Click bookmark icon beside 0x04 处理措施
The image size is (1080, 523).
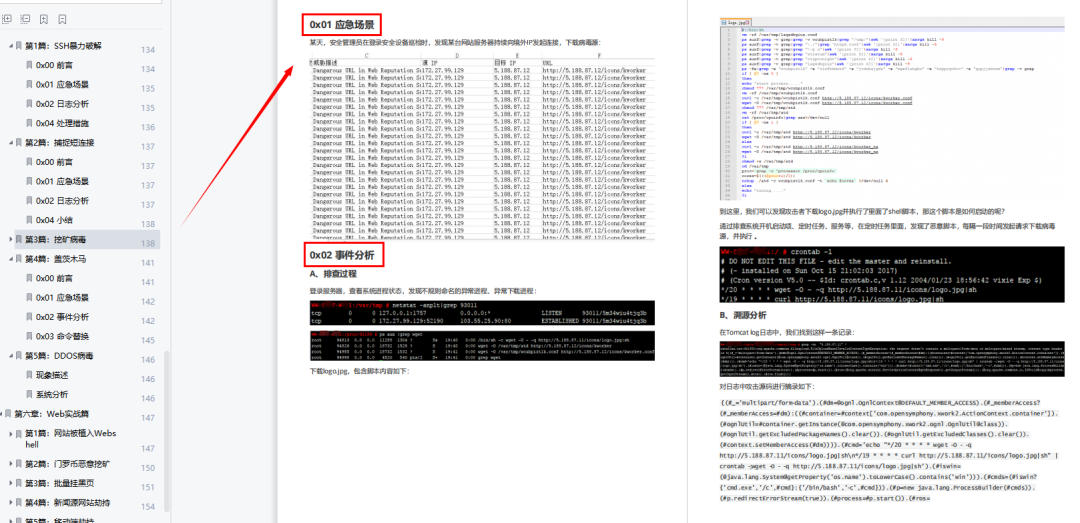point(29,123)
